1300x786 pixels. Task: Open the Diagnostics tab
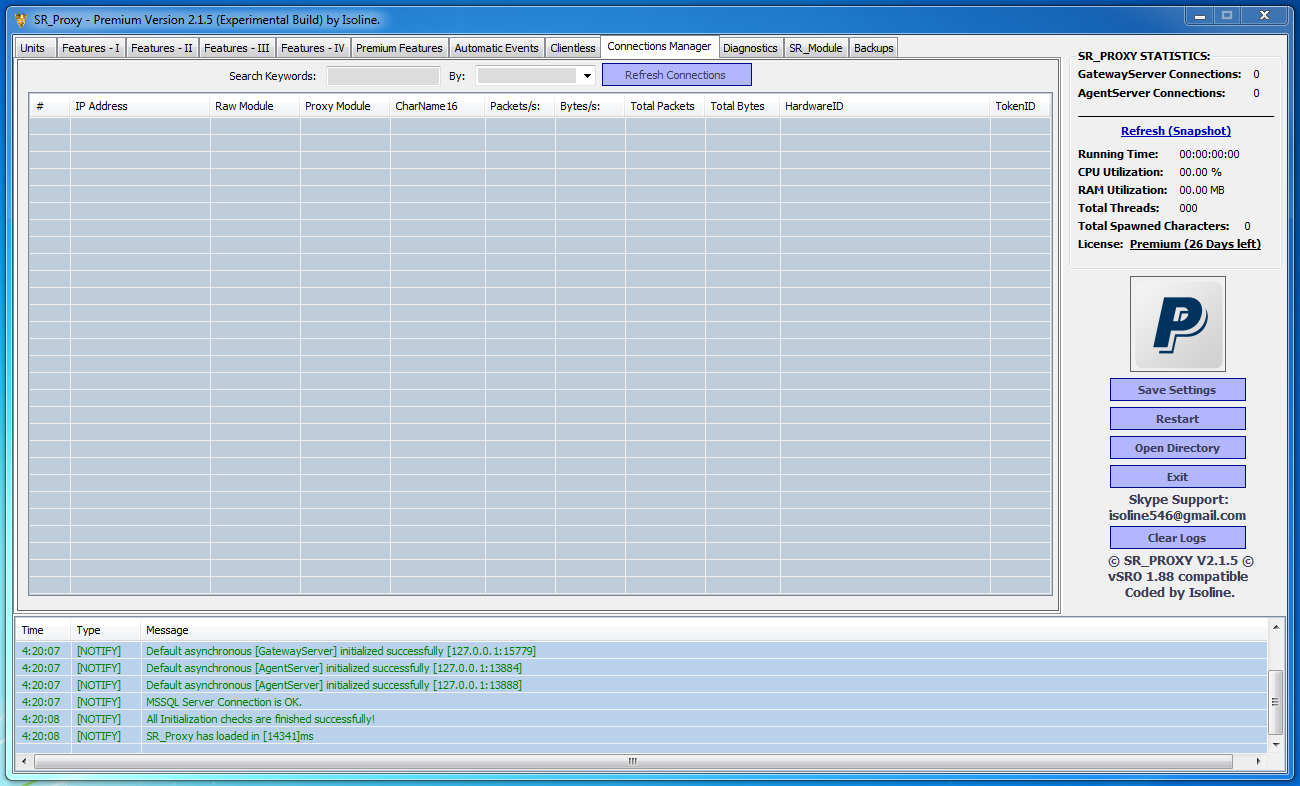tap(750, 48)
